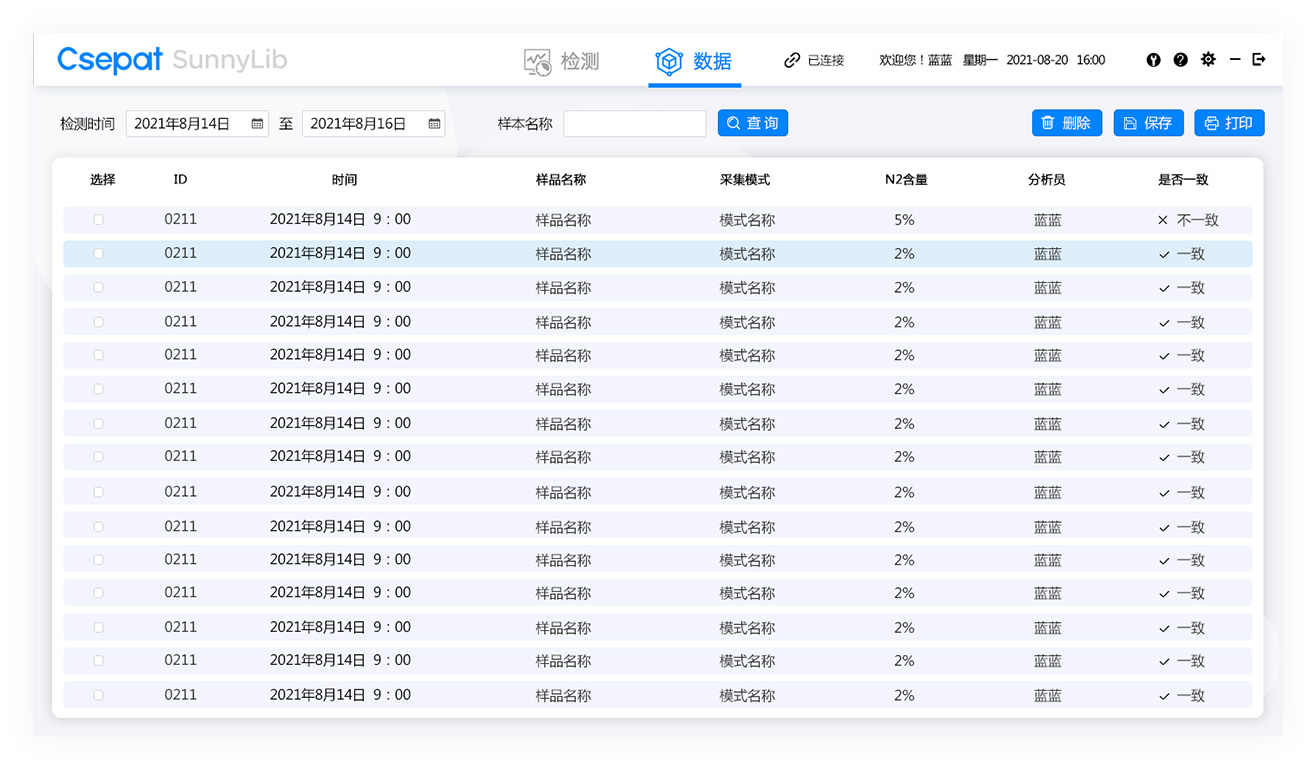Click the printer icon on the 打印 button

click(x=1211, y=122)
